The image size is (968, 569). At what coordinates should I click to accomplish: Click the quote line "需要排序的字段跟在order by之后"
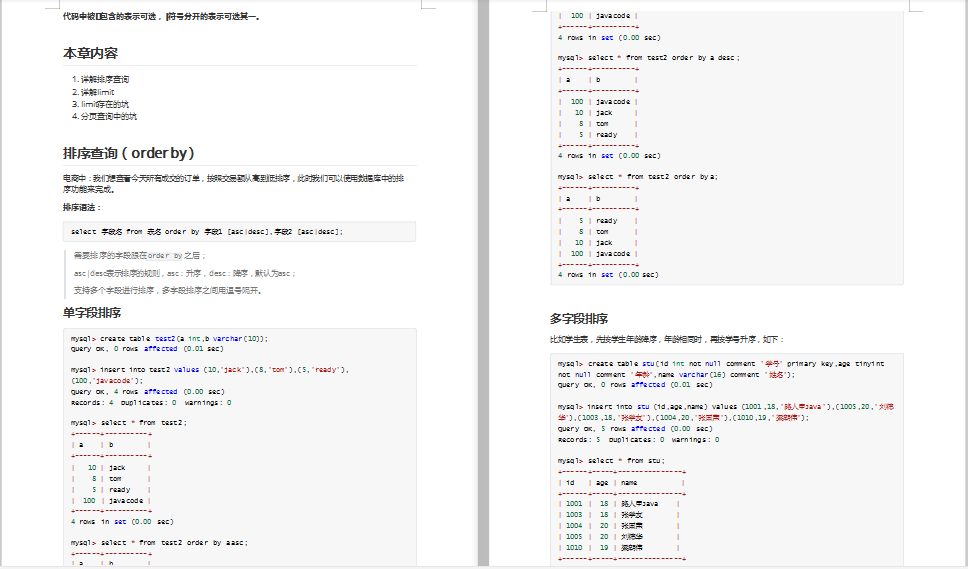click(x=140, y=255)
